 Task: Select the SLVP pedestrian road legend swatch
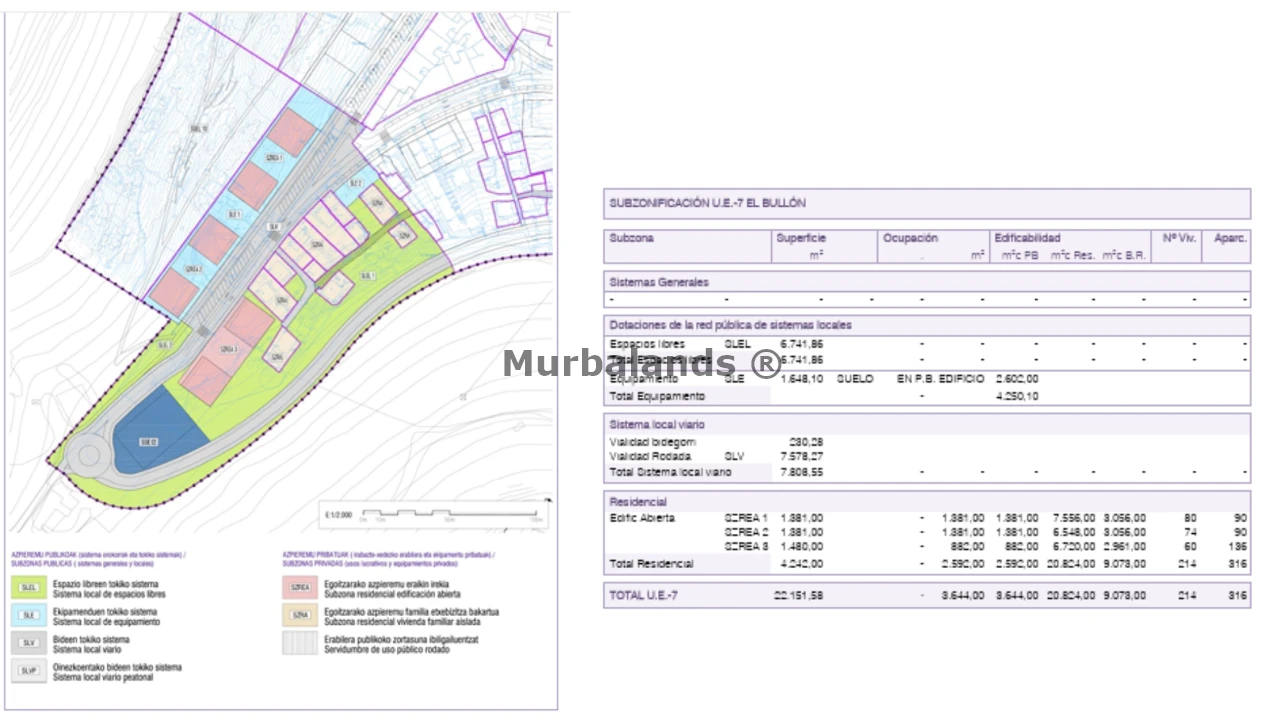(x=28, y=671)
